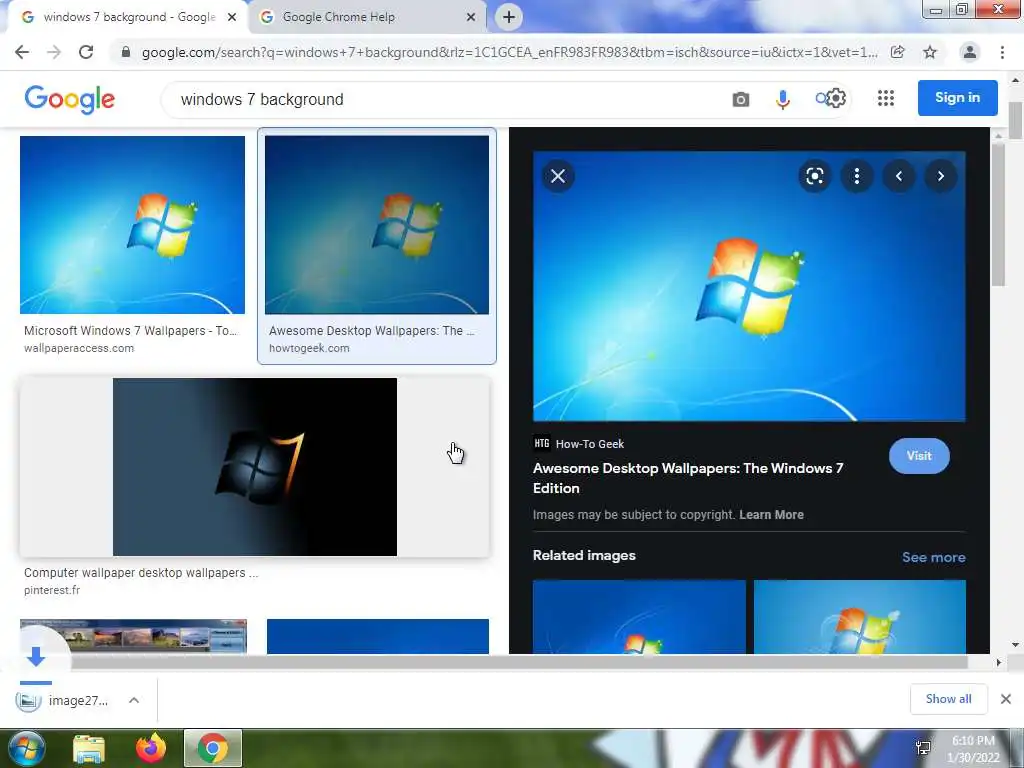The width and height of the screenshot is (1024, 768).
Task: Click the HTG How-To Geek favicon
Action: (541, 443)
